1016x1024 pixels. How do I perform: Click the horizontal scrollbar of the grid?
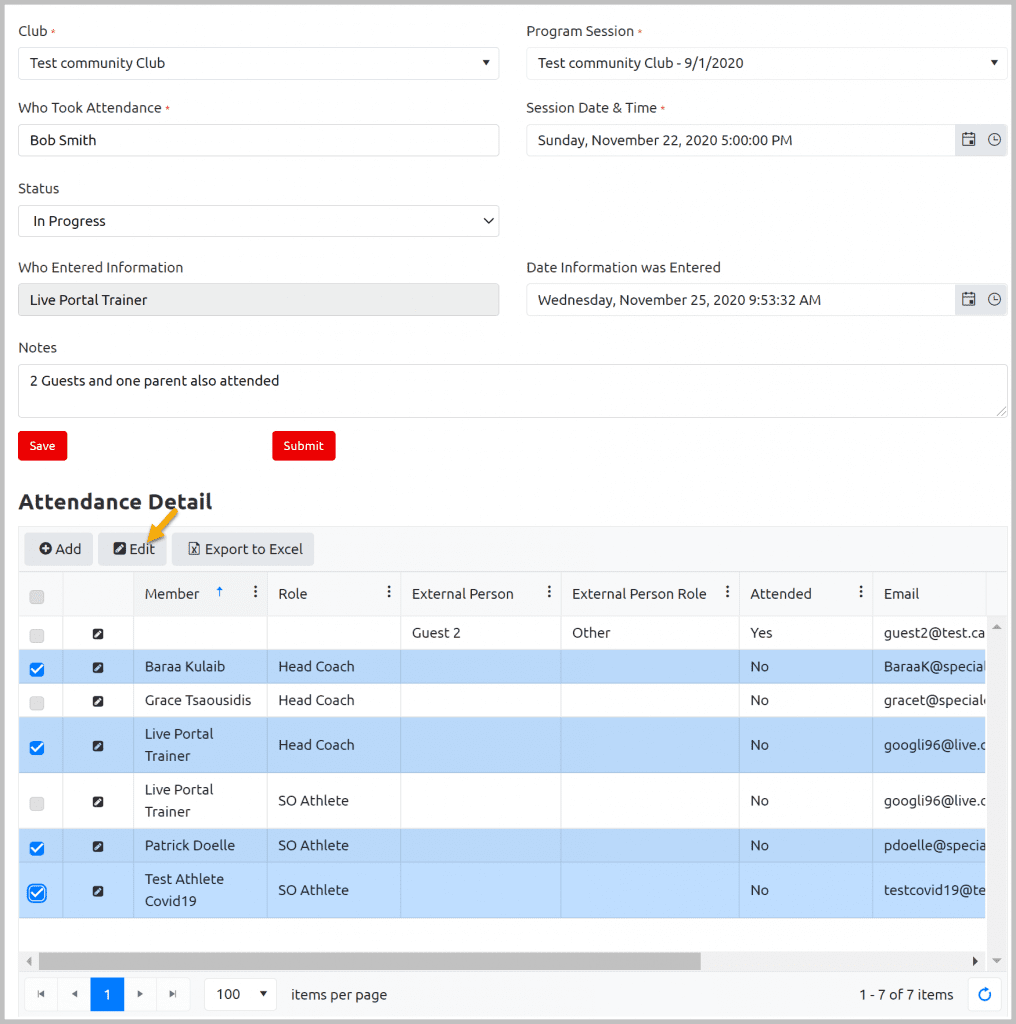(x=370, y=961)
